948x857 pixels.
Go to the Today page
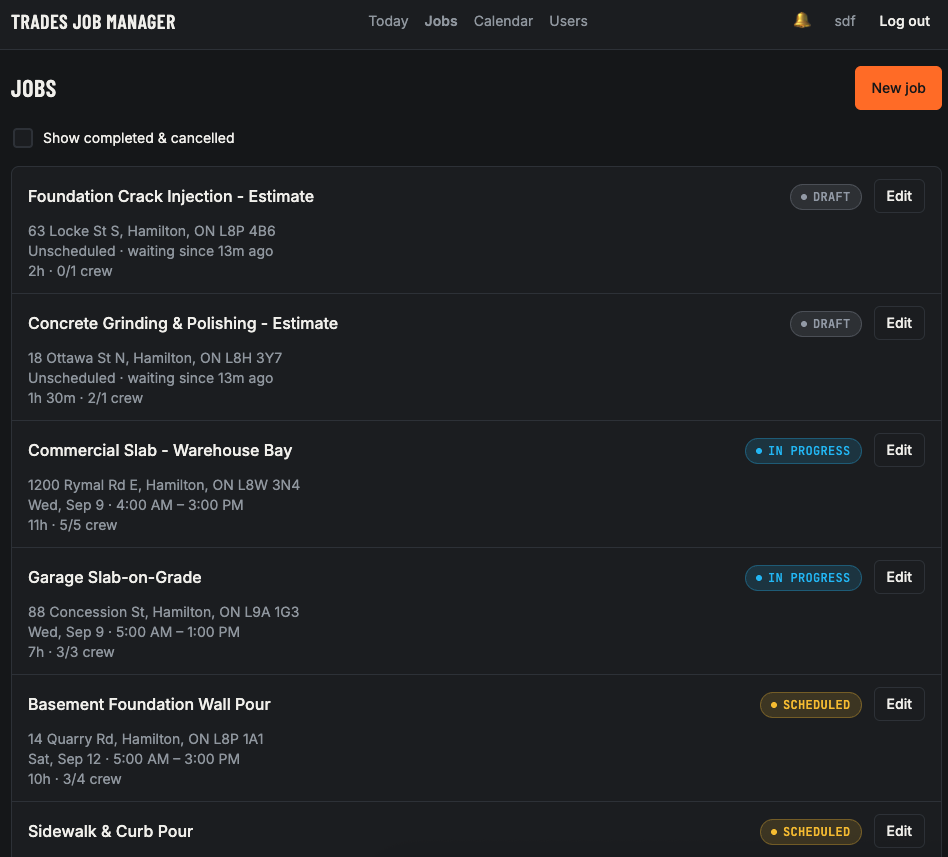coord(388,21)
